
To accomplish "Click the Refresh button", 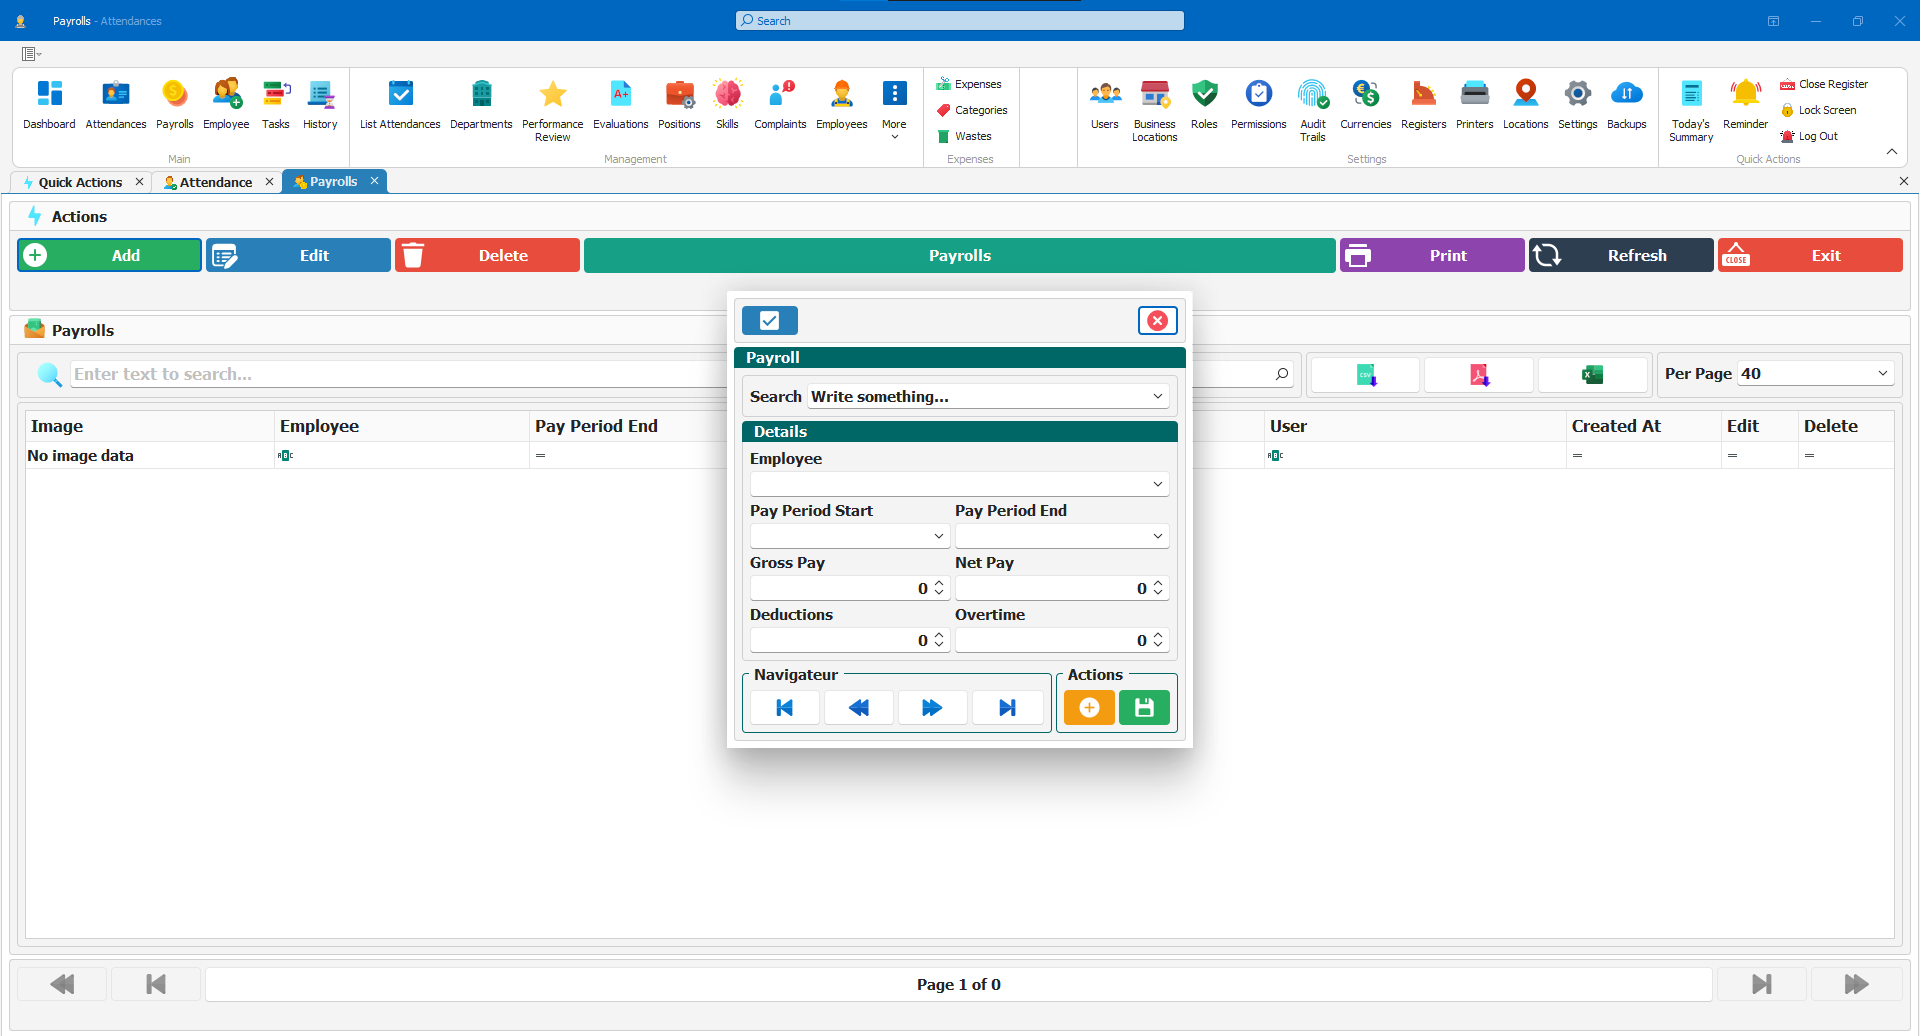I will coord(1621,255).
